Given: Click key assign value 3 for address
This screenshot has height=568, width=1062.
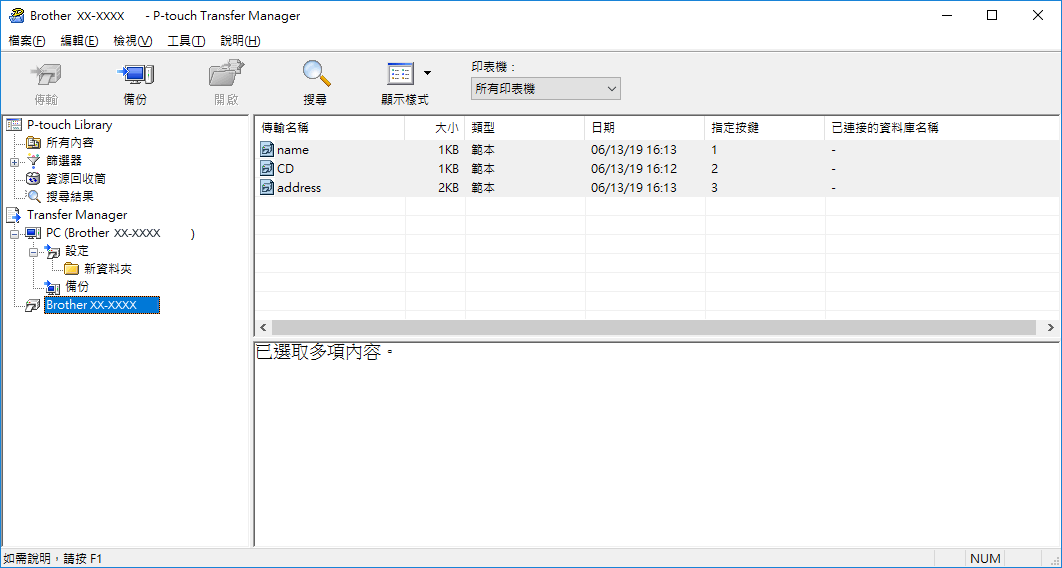Looking at the screenshot, I should 715,188.
